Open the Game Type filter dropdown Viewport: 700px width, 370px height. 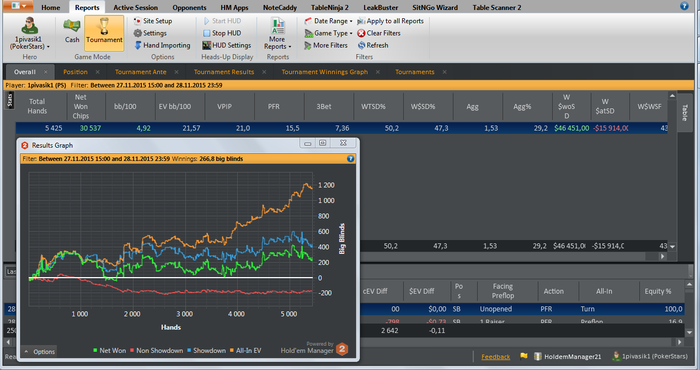(328, 33)
